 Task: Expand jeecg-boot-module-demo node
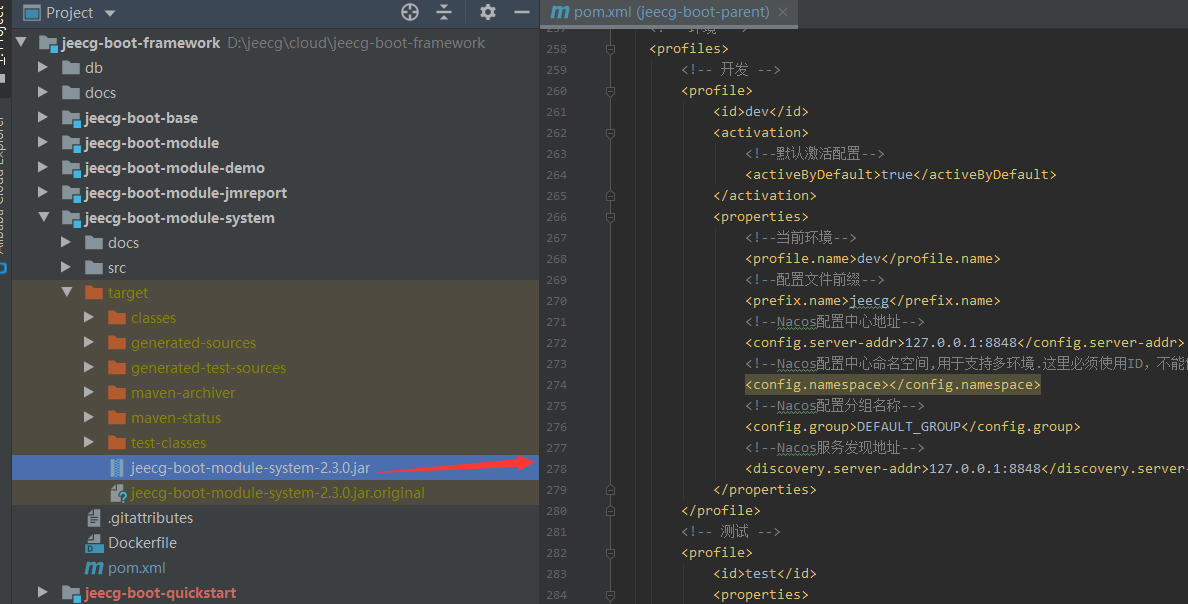(x=43, y=167)
